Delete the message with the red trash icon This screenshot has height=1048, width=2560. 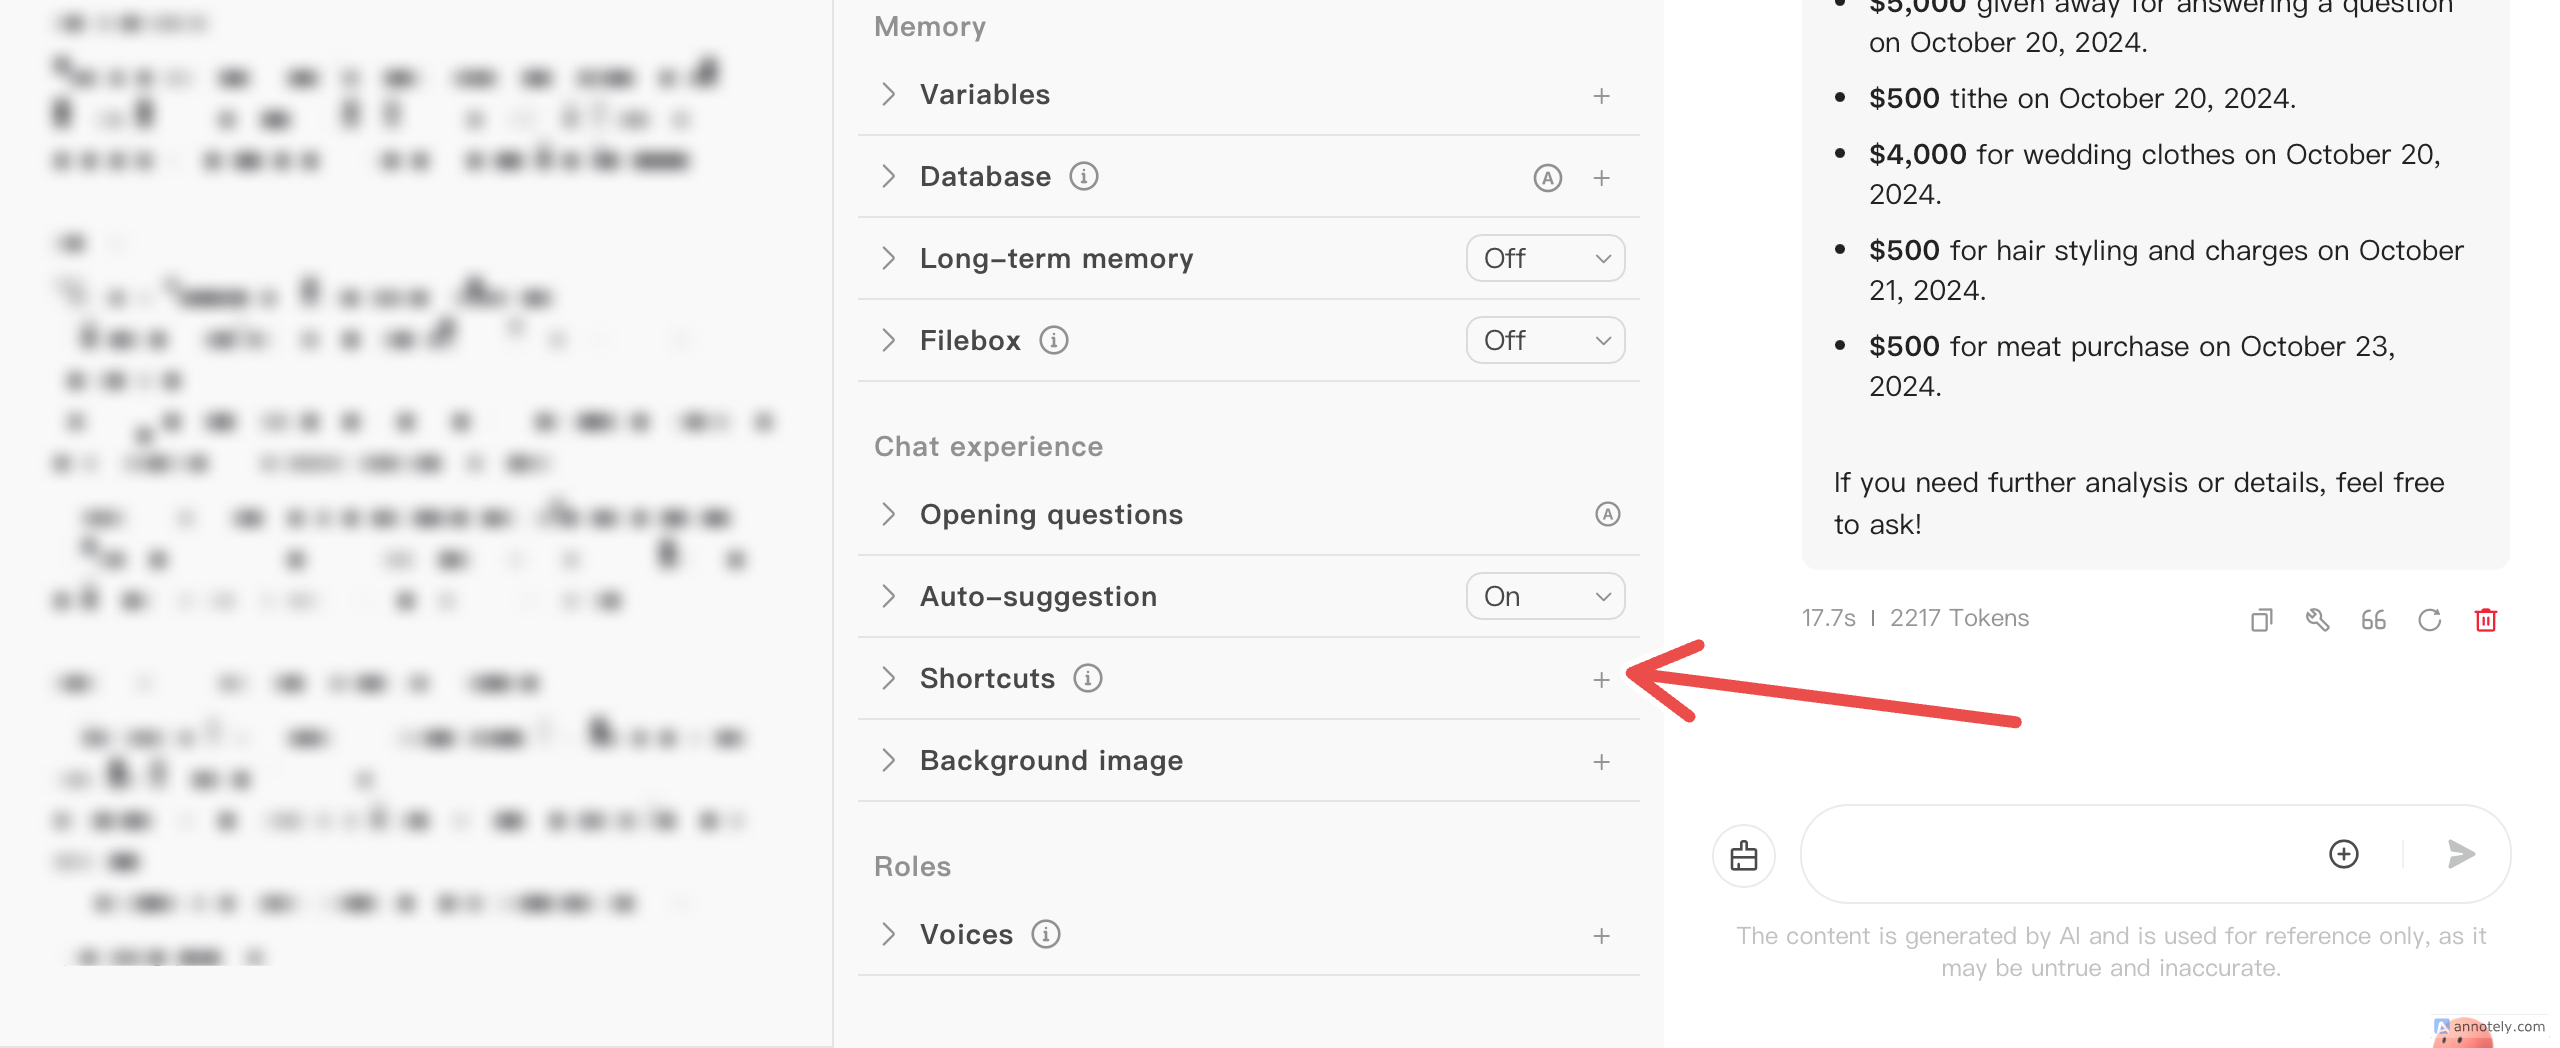pos(2485,620)
